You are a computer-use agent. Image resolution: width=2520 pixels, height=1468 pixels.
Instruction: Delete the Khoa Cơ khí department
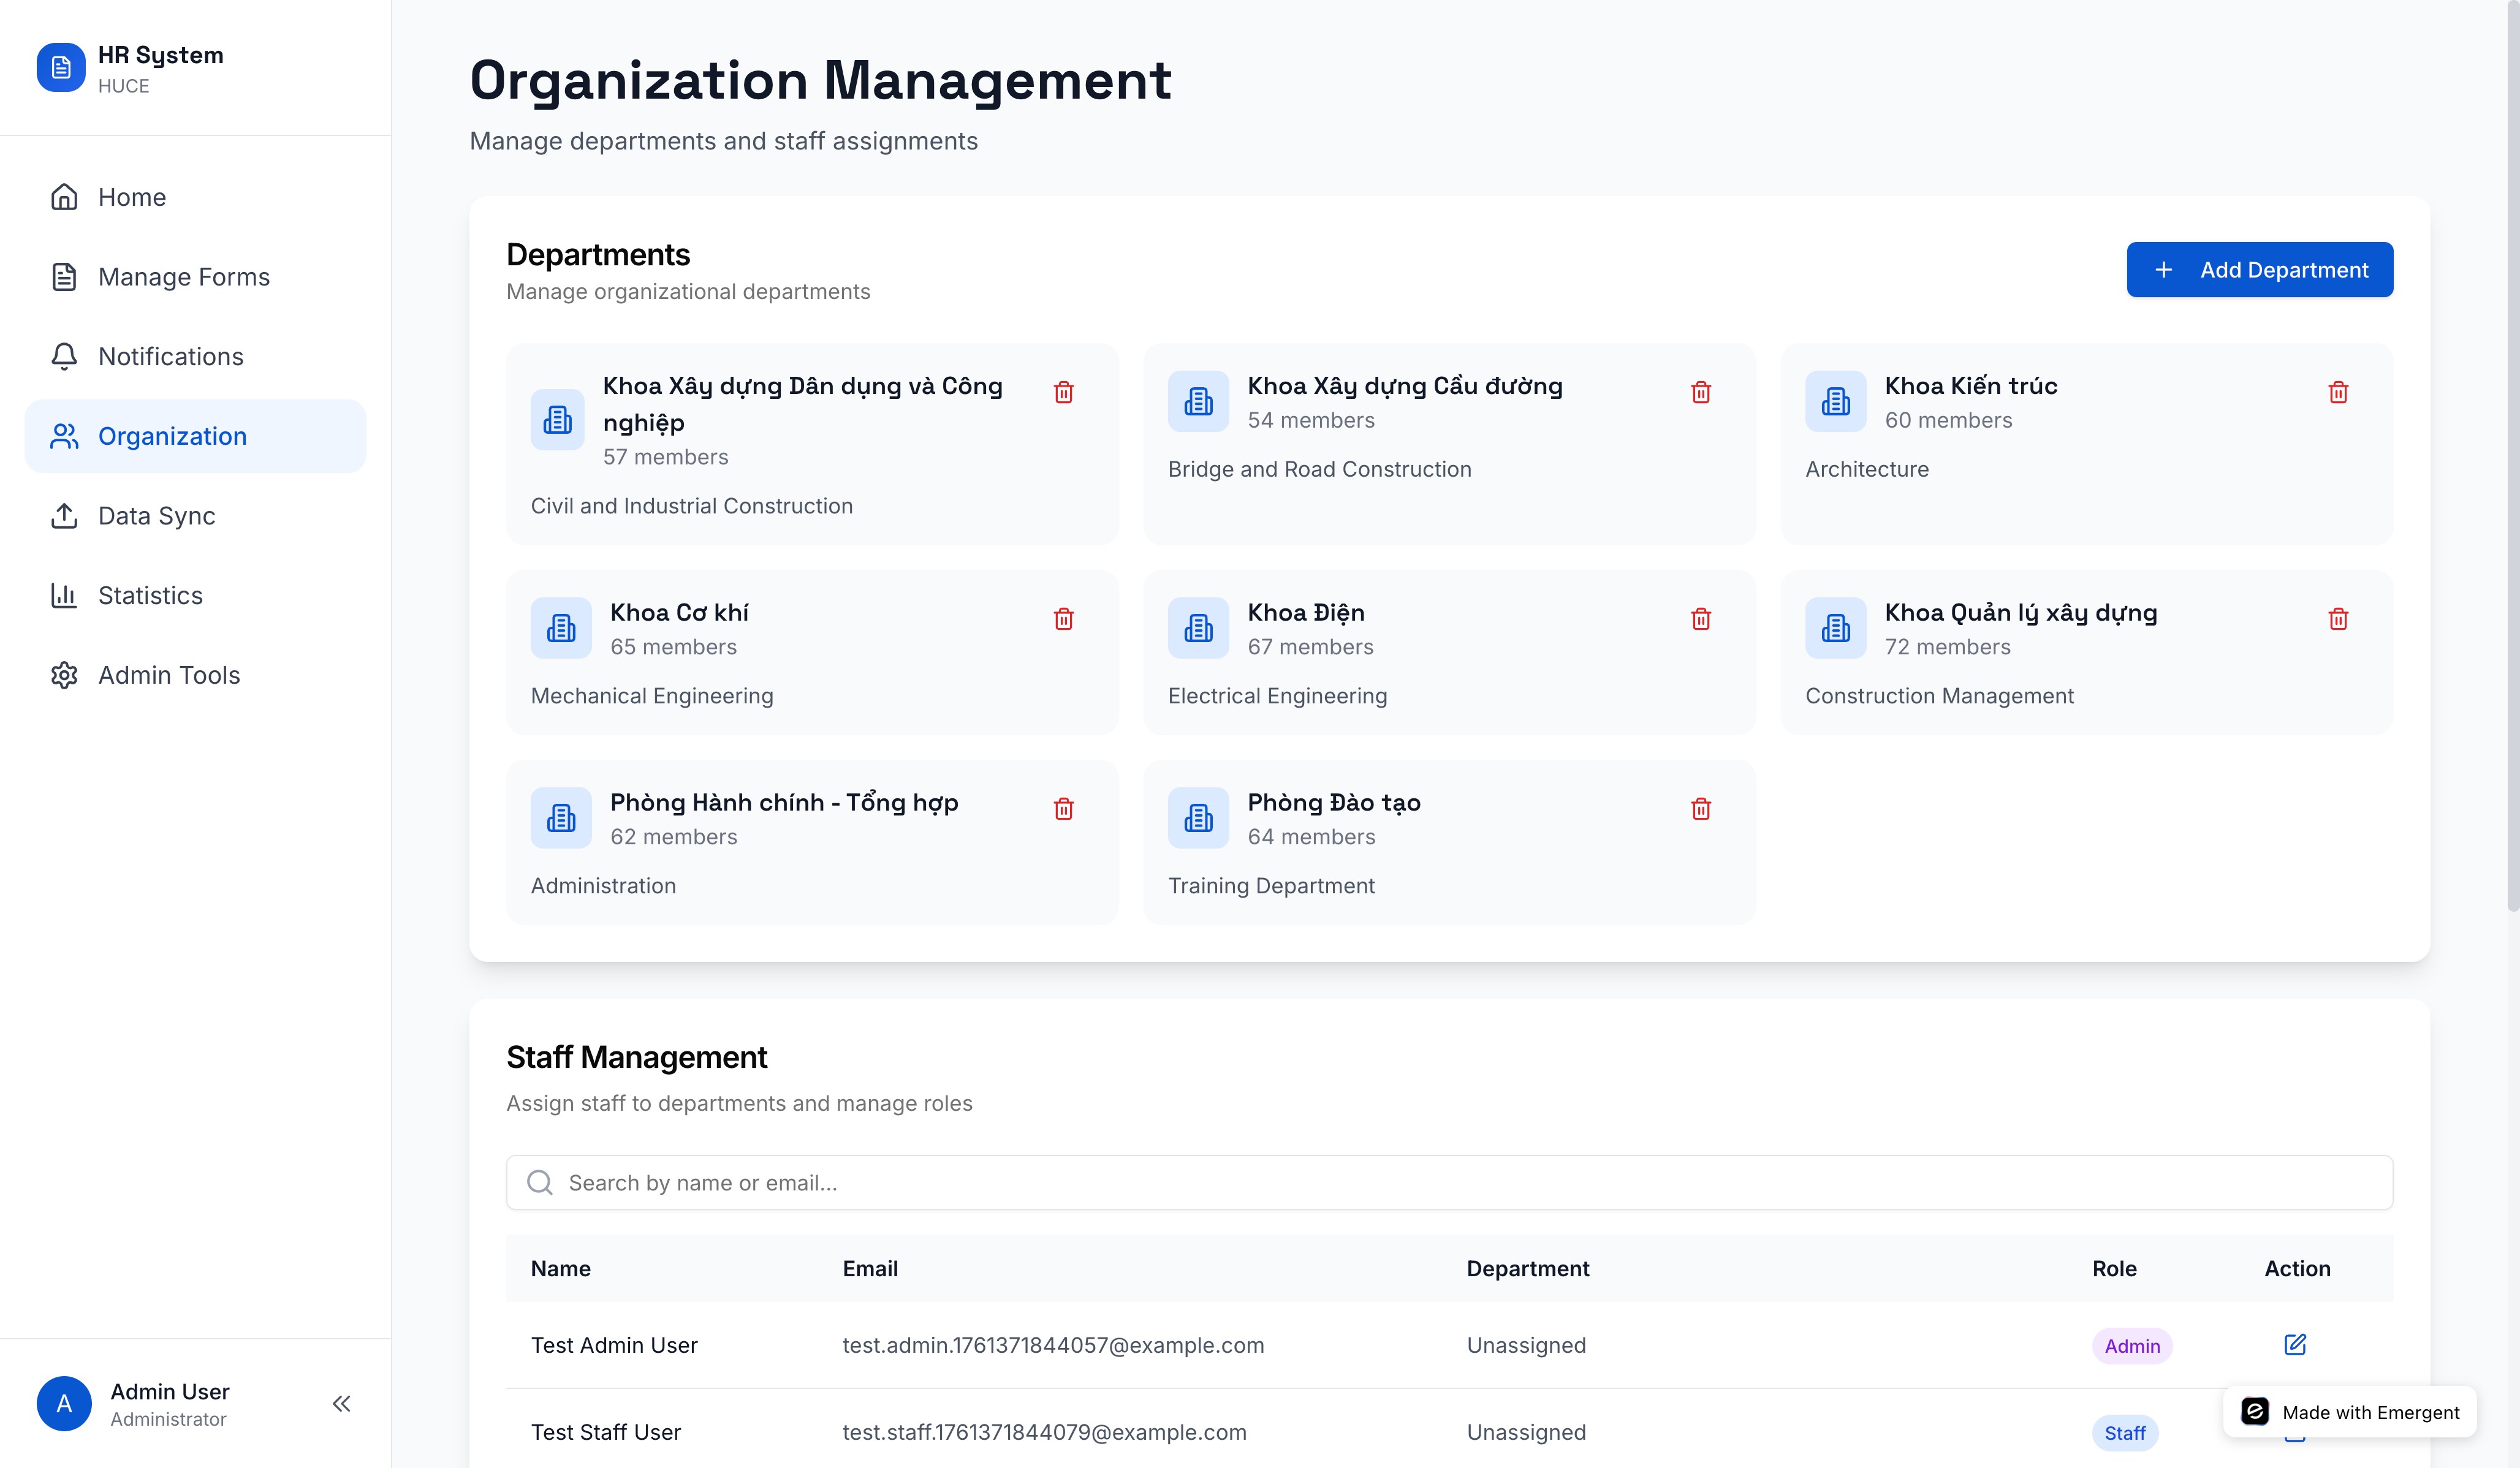point(1063,619)
